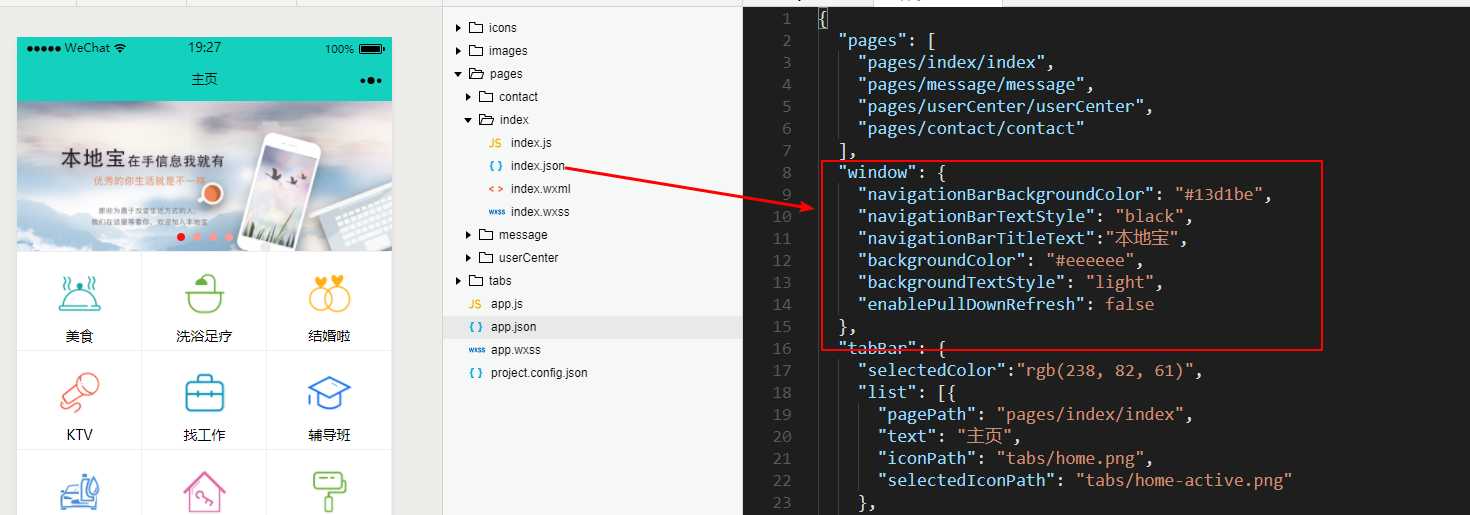The image size is (1470, 515).
Task: Open the 找工作 briefcase icon
Action: 204,392
